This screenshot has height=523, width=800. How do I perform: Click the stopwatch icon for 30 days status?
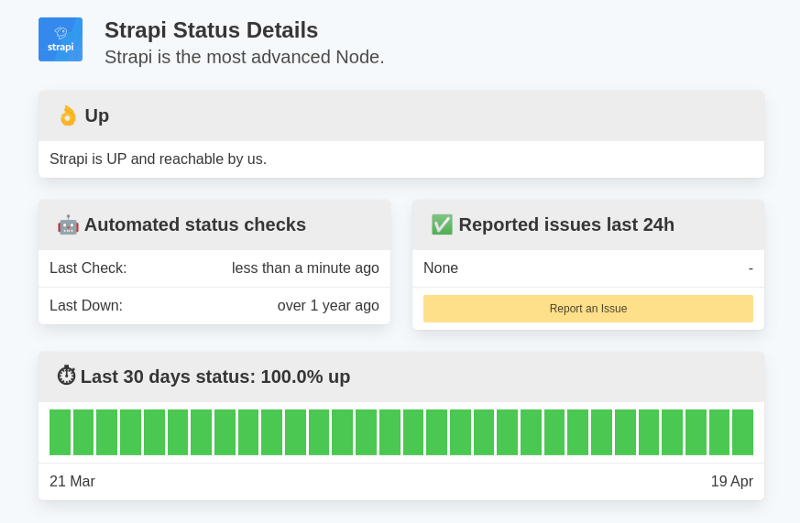(x=66, y=376)
